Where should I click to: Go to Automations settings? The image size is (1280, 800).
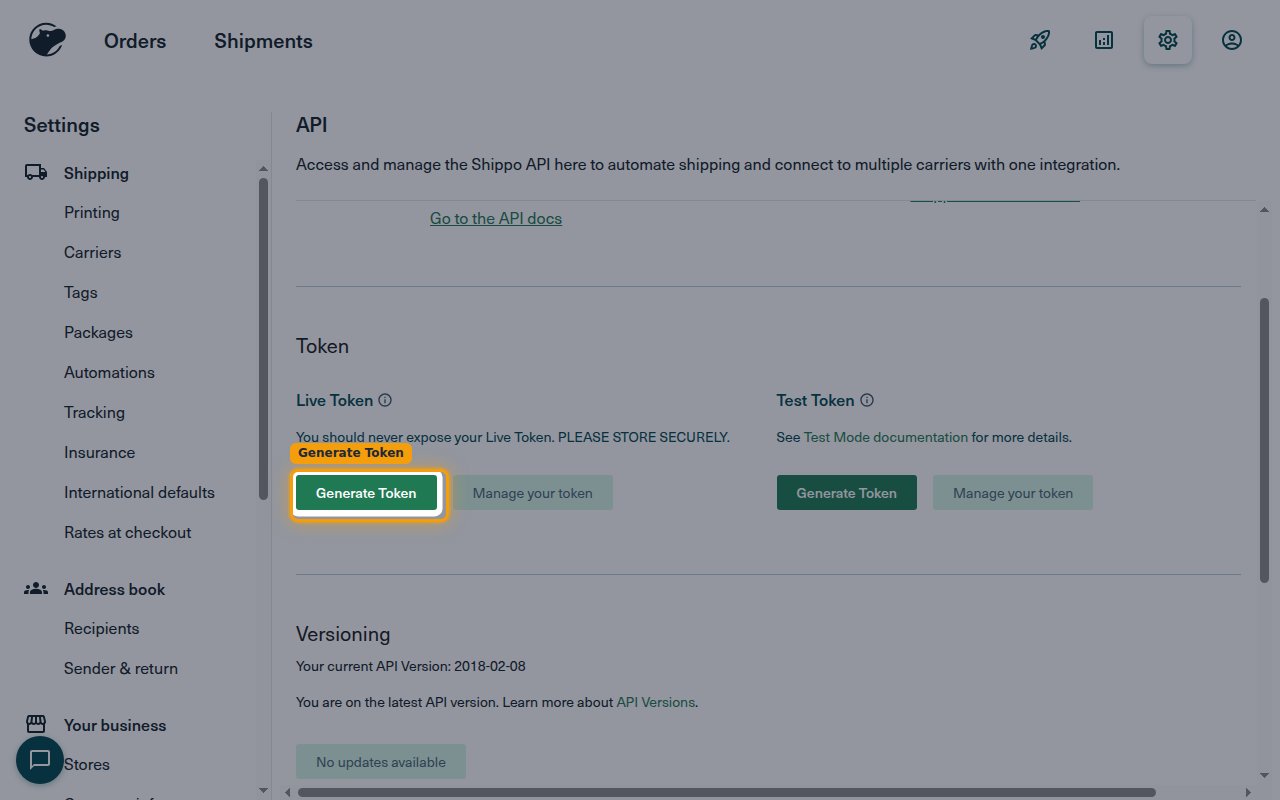click(109, 372)
